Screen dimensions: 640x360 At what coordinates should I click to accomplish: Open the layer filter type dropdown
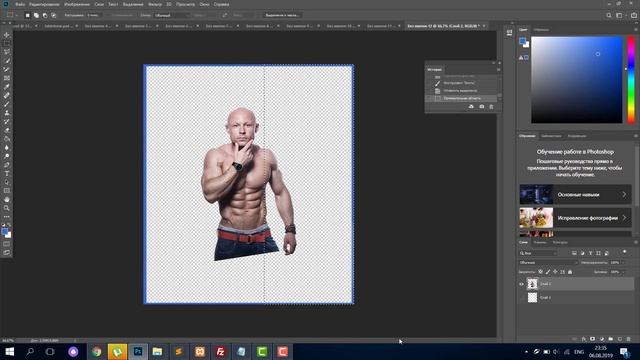(538, 253)
